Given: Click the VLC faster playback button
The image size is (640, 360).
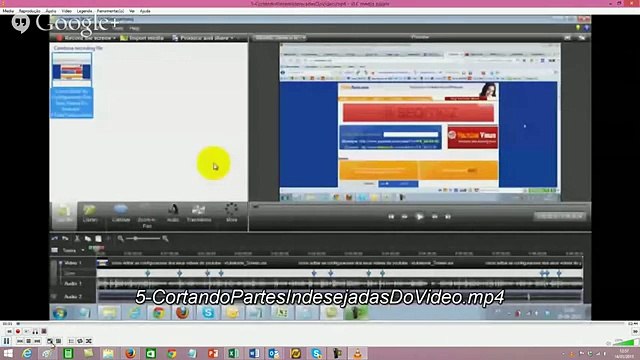Looking at the screenshot, I should click(x=635, y=331).
